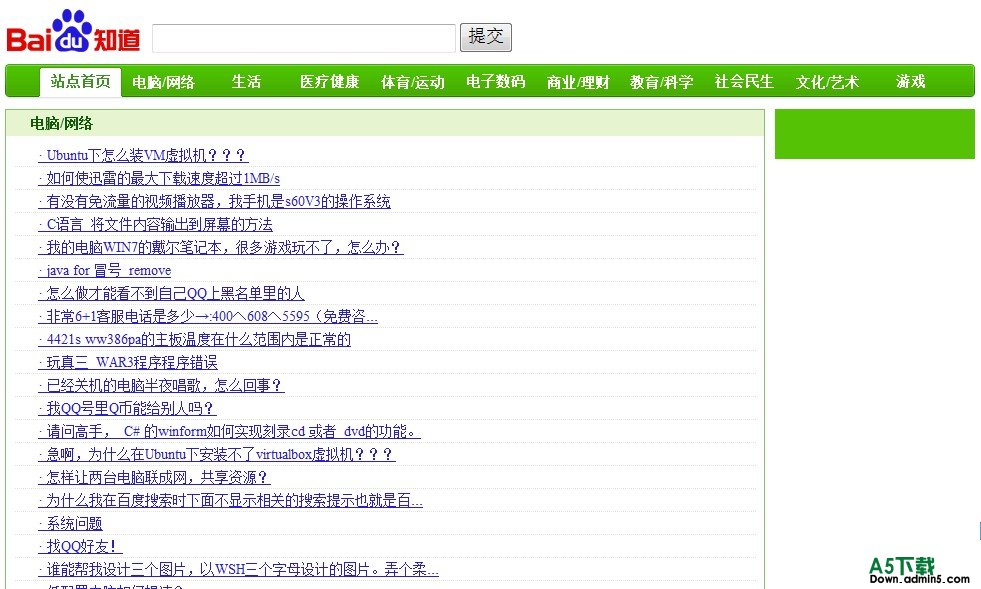Screen dimensions: 981x589
Task: Select 游戏 in the navigation bar
Action: [910, 82]
